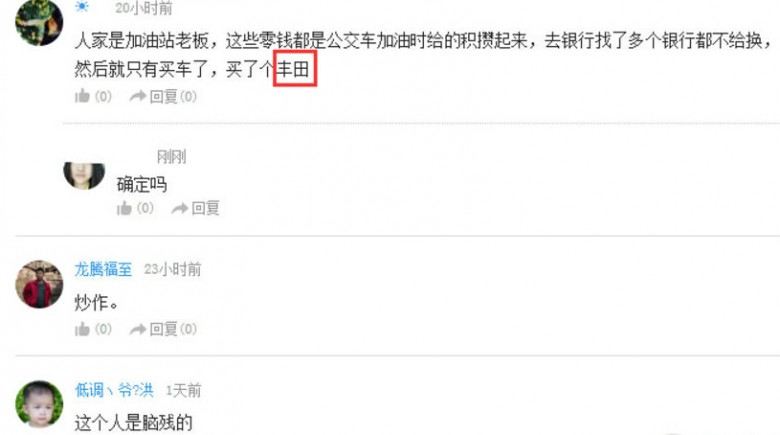Screen dimensions: 780x435
Task: Click the reply arrow under 确定吗
Action: click(180, 208)
